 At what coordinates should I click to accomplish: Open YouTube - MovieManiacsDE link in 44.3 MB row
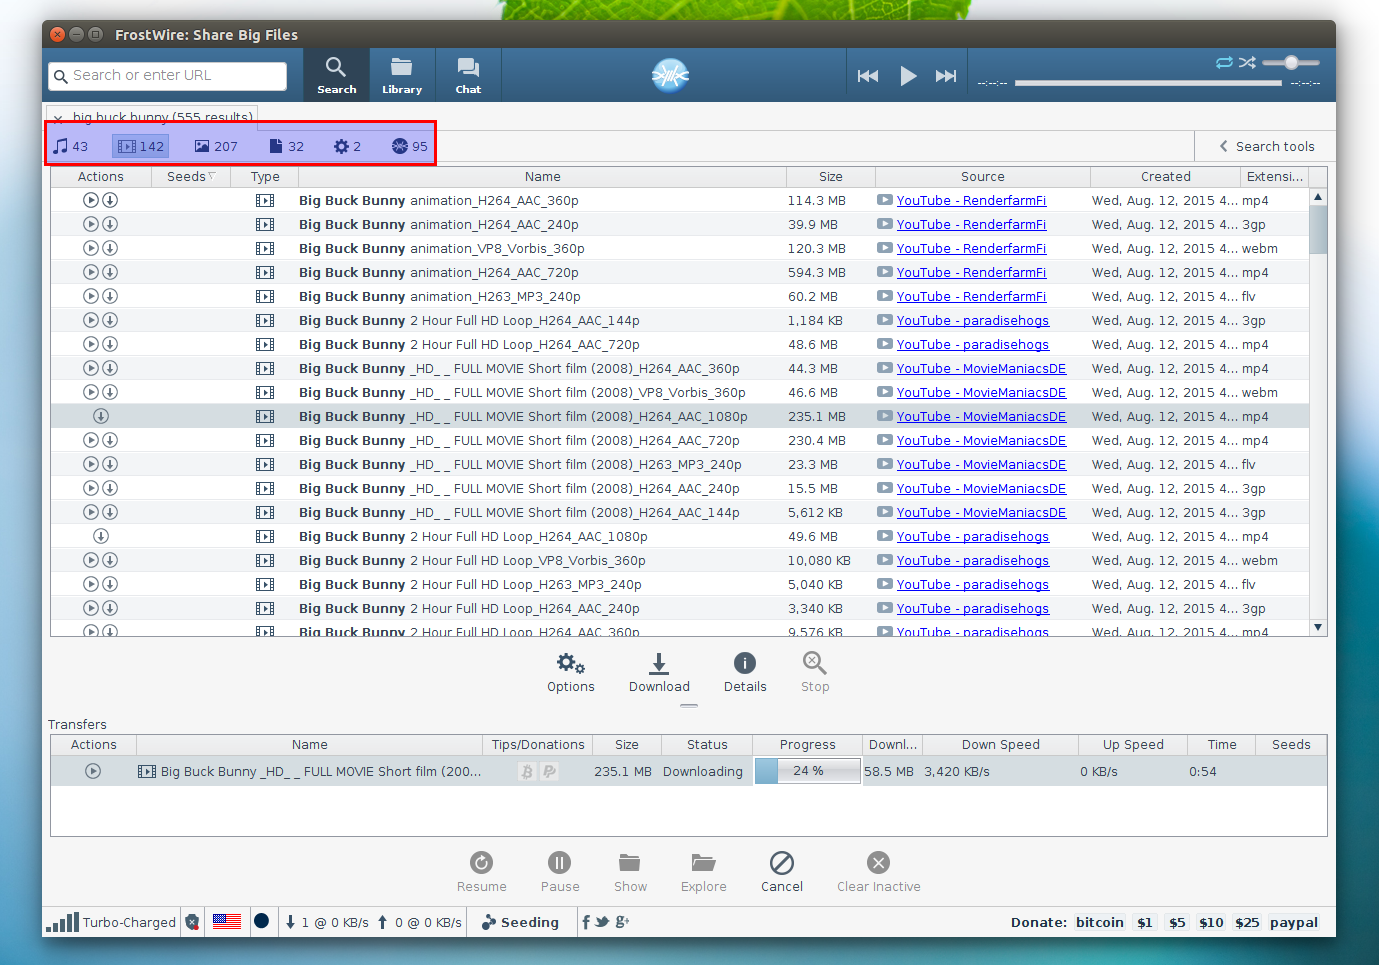tap(981, 368)
